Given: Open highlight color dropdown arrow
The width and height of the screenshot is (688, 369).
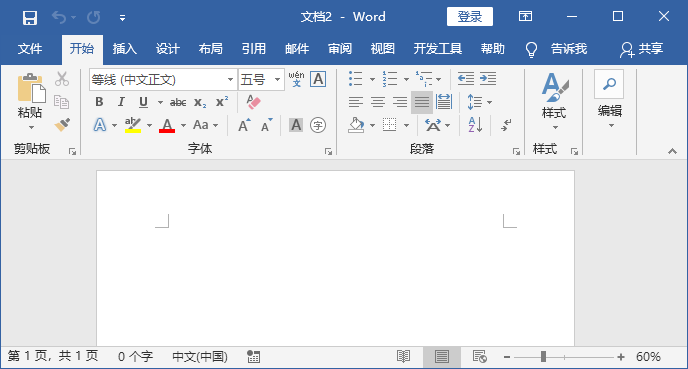Looking at the screenshot, I should pos(149,125).
